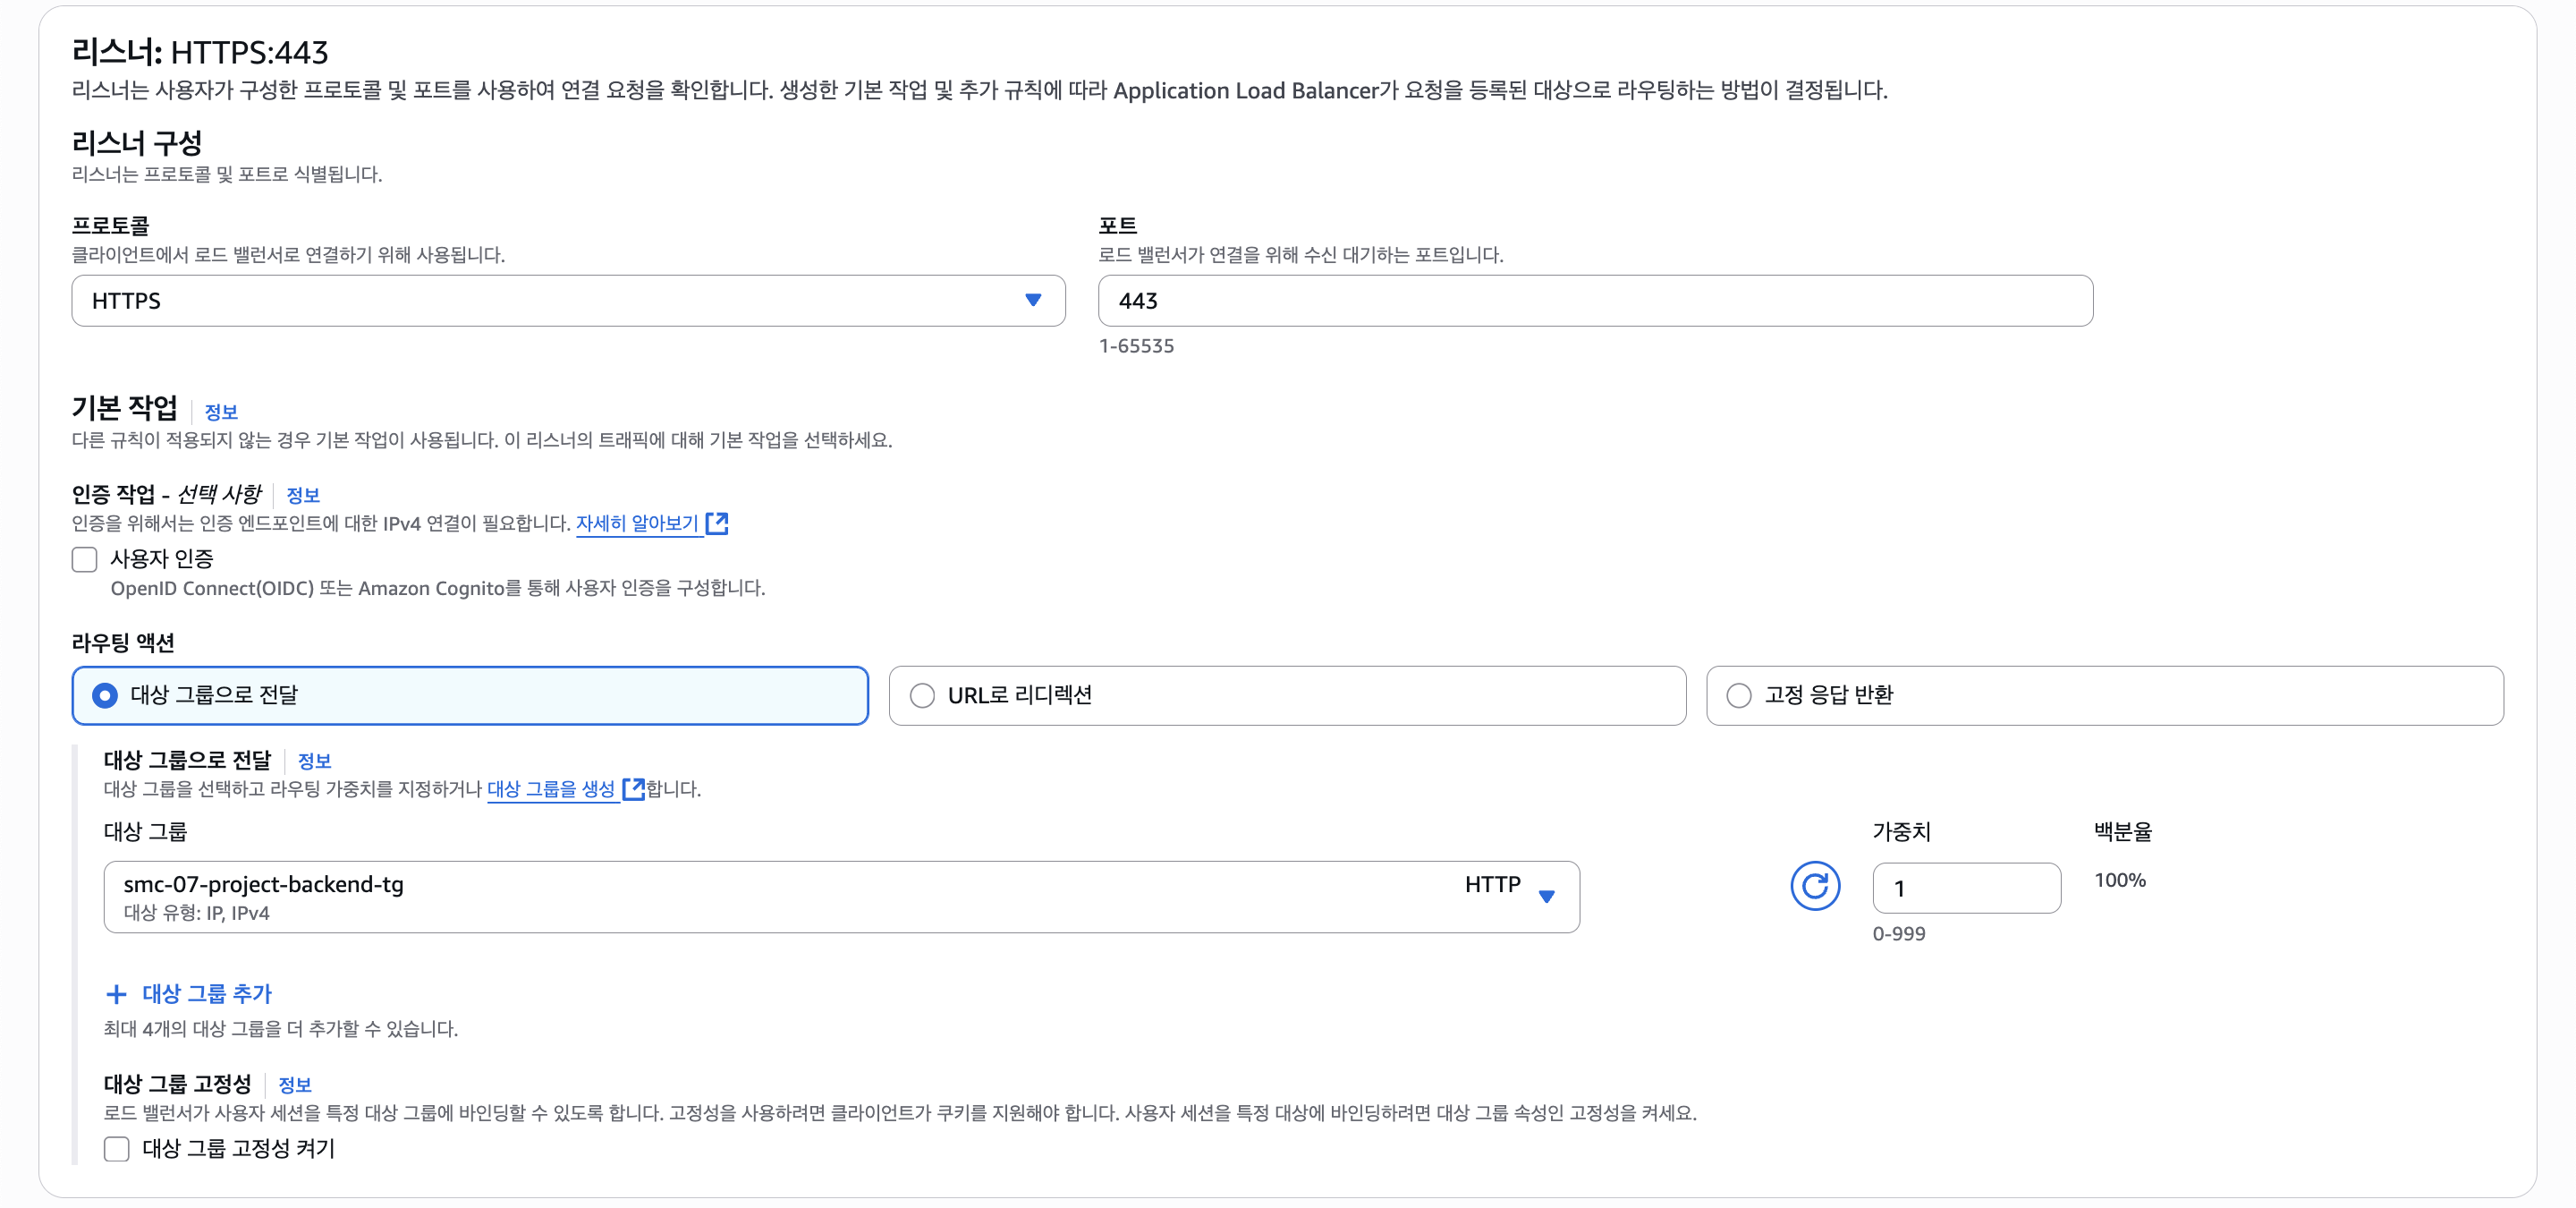Click the 자세히 알아보기 link
Image resolution: width=2576 pixels, height=1208 pixels.
637,523
